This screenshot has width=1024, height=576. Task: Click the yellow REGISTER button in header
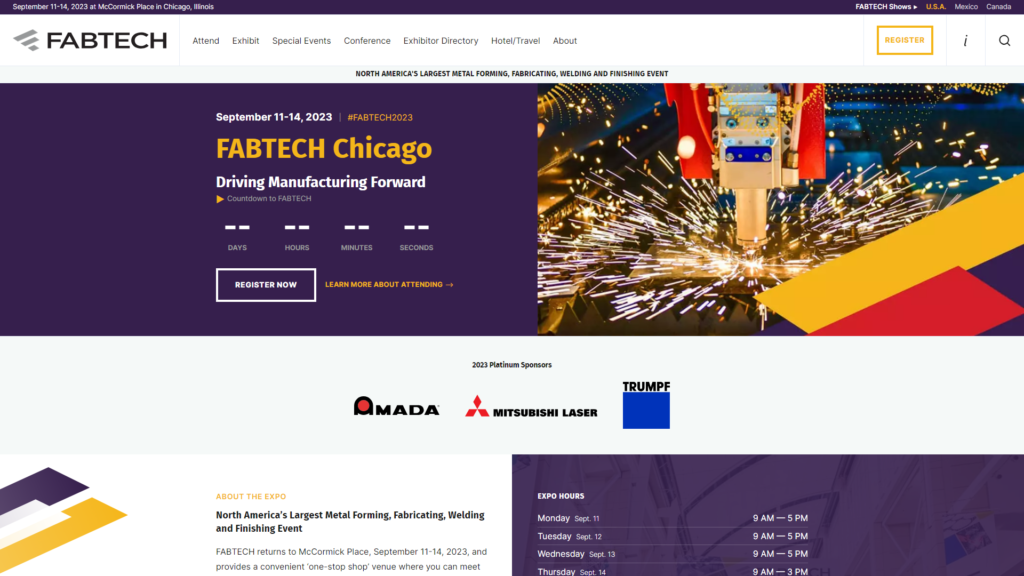pos(904,40)
